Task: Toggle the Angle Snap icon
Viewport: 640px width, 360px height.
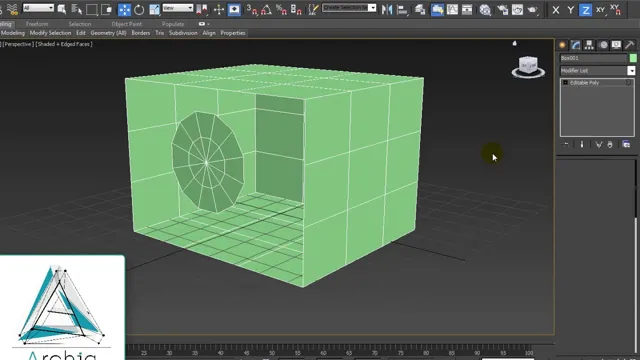Action: pos(267,9)
